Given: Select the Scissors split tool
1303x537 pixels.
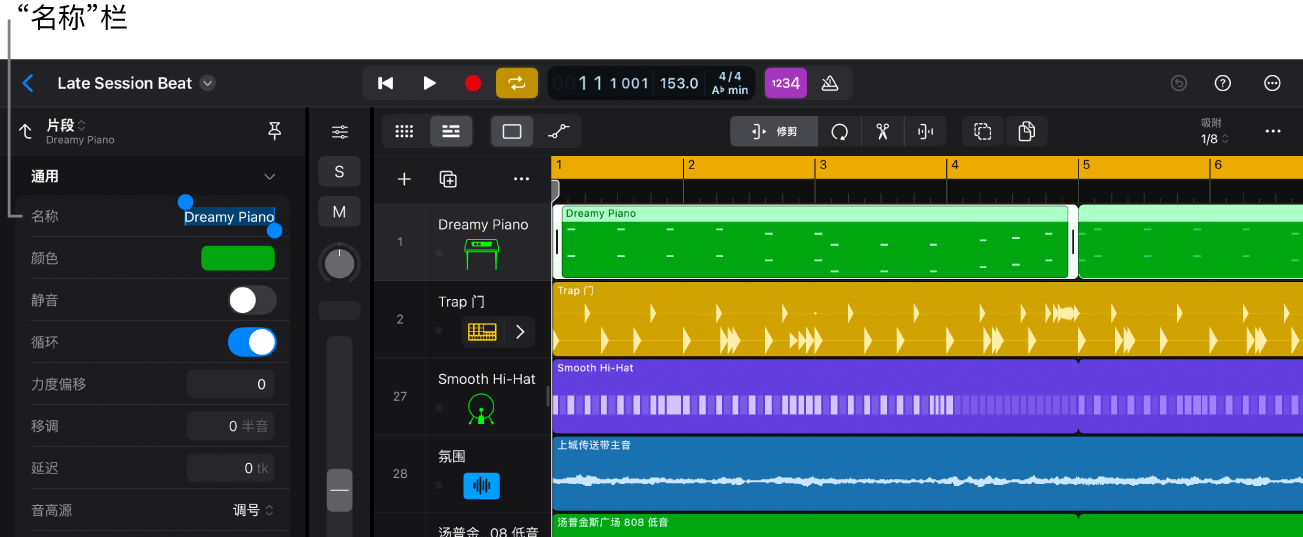Looking at the screenshot, I should (x=883, y=131).
